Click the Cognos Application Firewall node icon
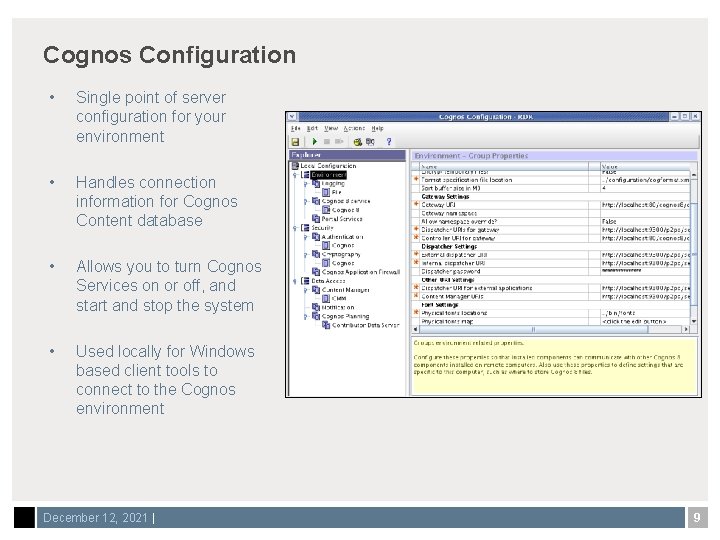The width and height of the screenshot is (720, 540). (x=316, y=272)
